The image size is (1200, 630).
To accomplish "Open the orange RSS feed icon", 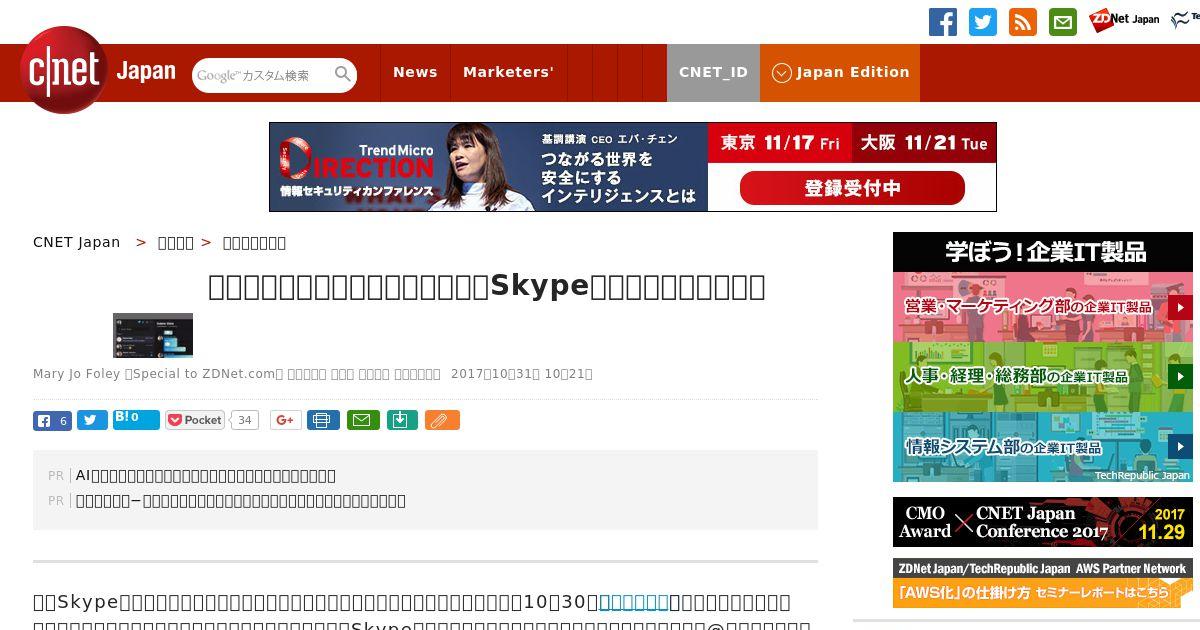I will coord(1023,22).
